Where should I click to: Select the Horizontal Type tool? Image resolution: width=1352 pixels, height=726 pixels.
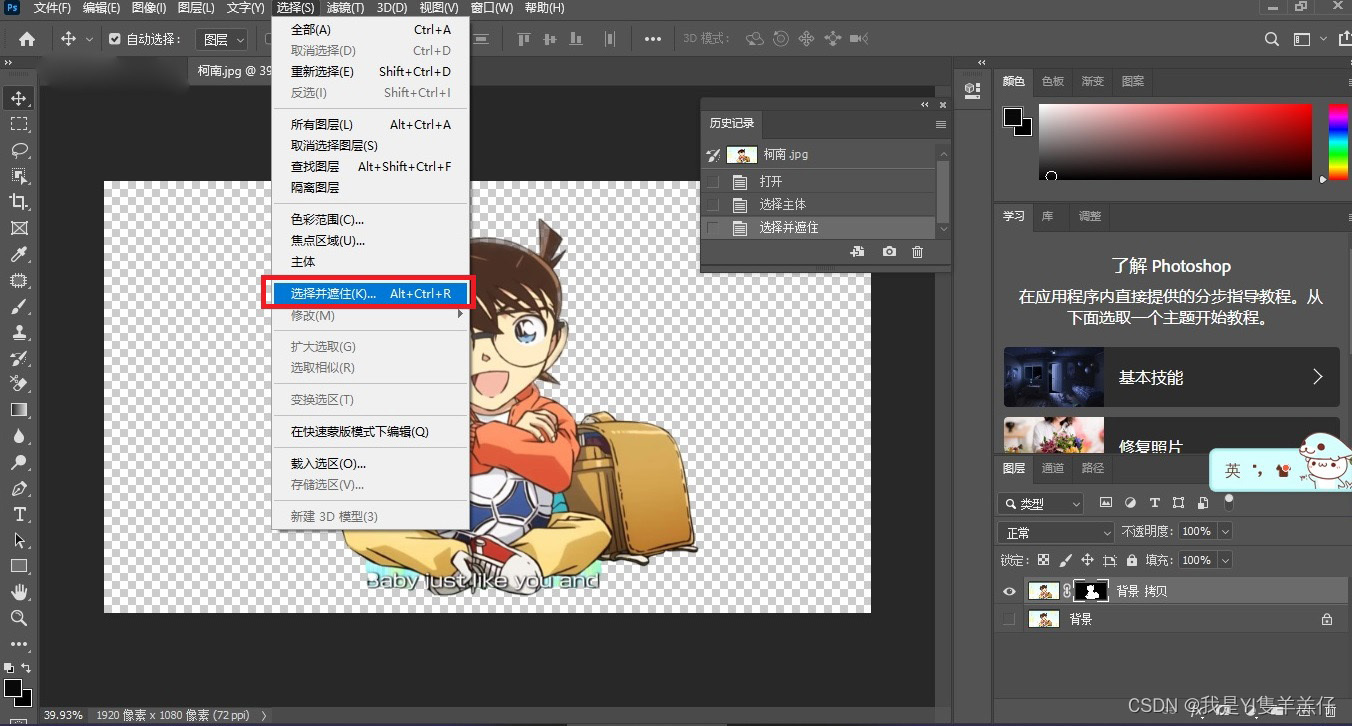19,514
